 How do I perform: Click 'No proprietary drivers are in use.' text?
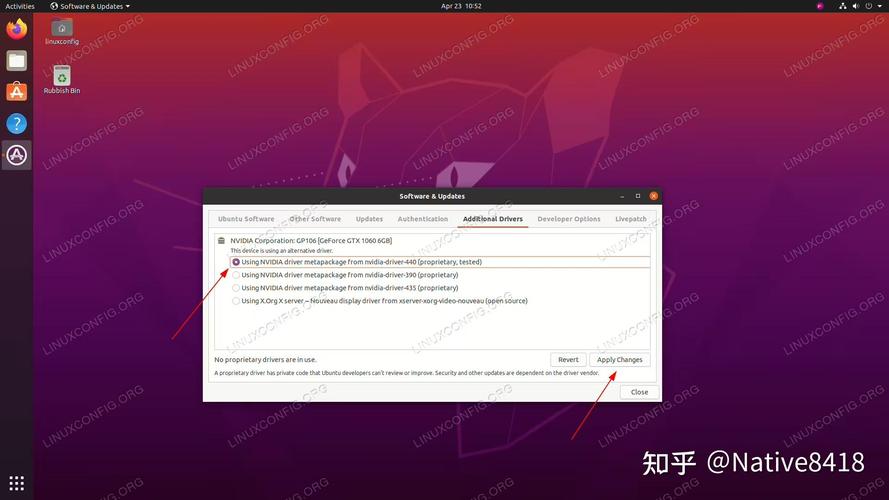pyautogui.click(x=265, y=359)
